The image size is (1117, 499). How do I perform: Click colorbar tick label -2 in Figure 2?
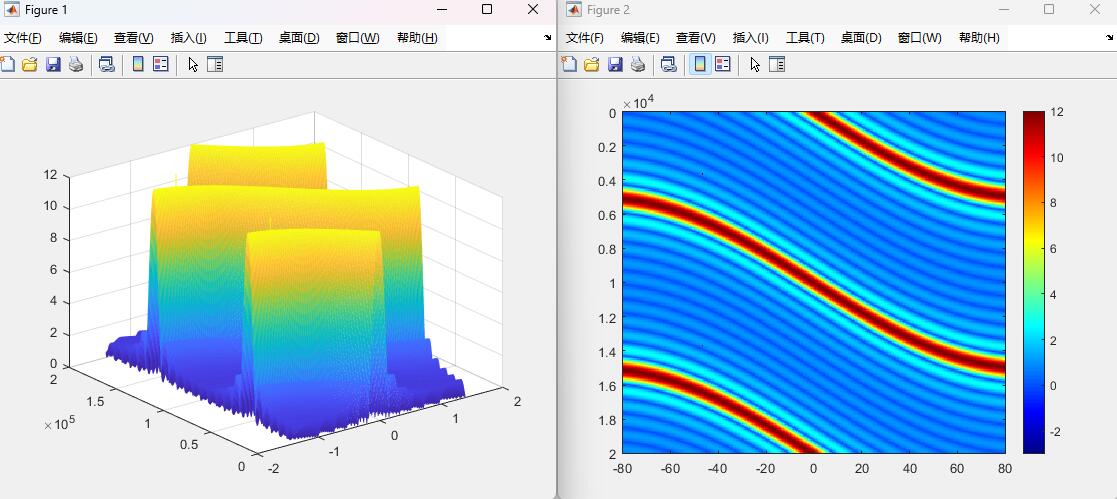(1056, 431)
